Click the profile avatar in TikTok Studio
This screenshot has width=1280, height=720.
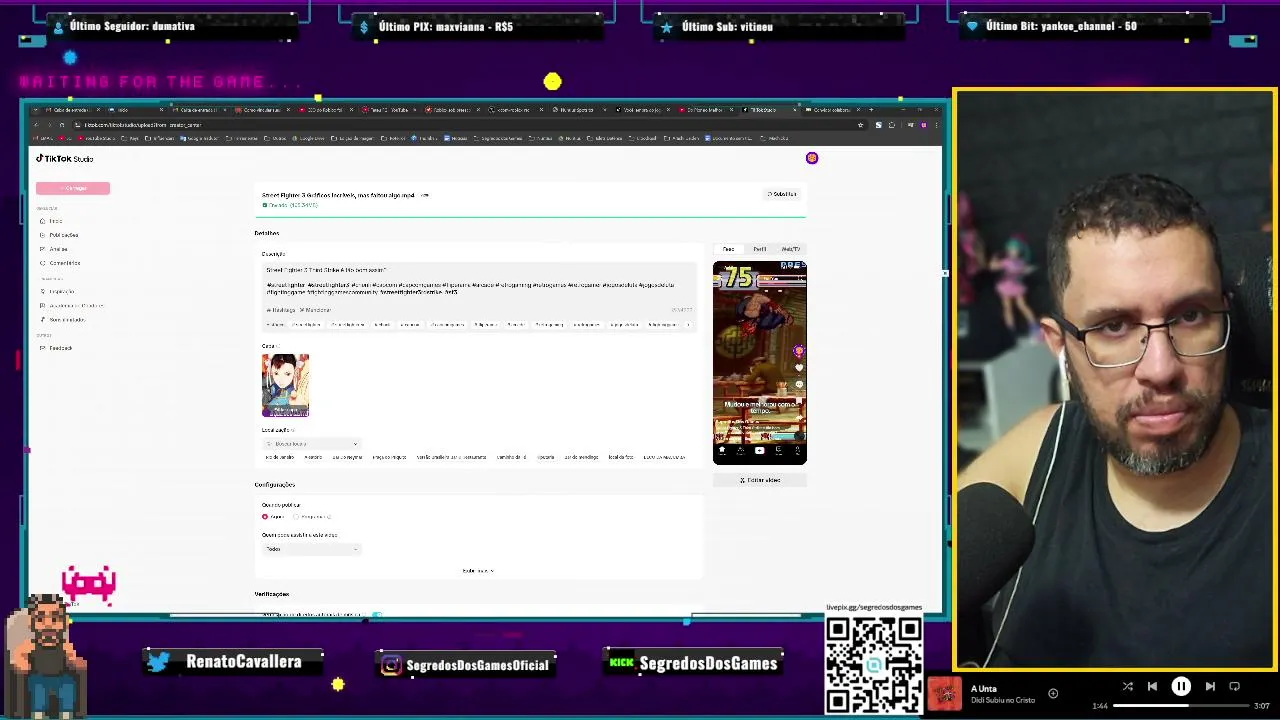pyautogui.click(x=812, y=158)
